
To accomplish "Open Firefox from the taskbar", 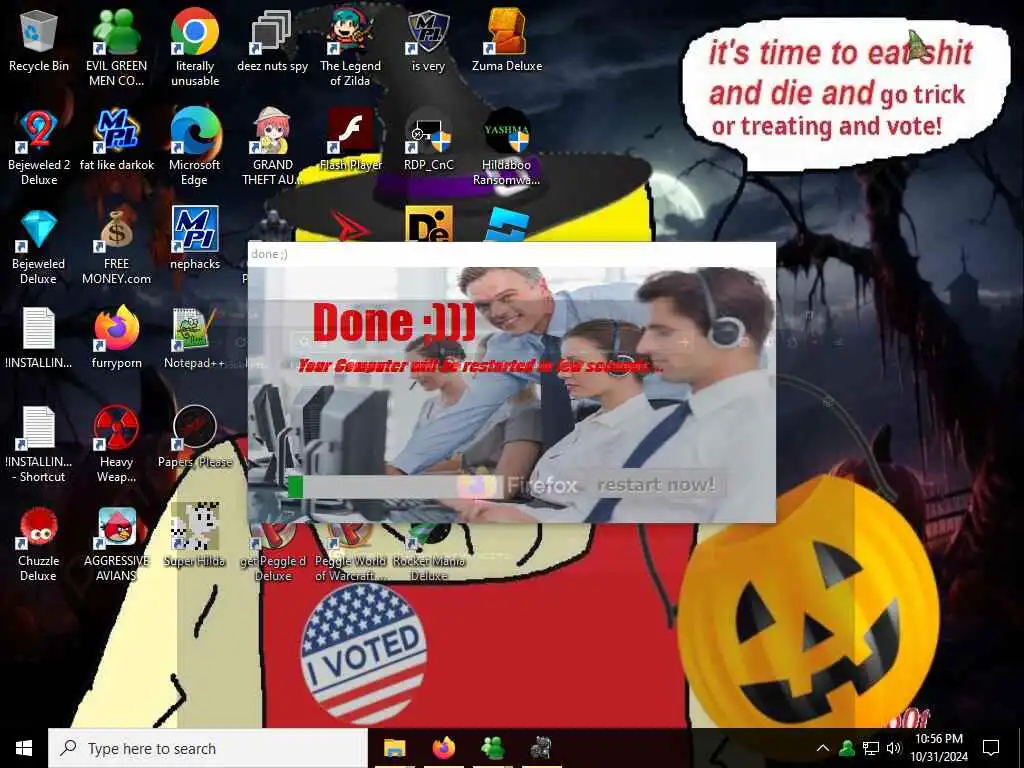I will tap(444, 748).
